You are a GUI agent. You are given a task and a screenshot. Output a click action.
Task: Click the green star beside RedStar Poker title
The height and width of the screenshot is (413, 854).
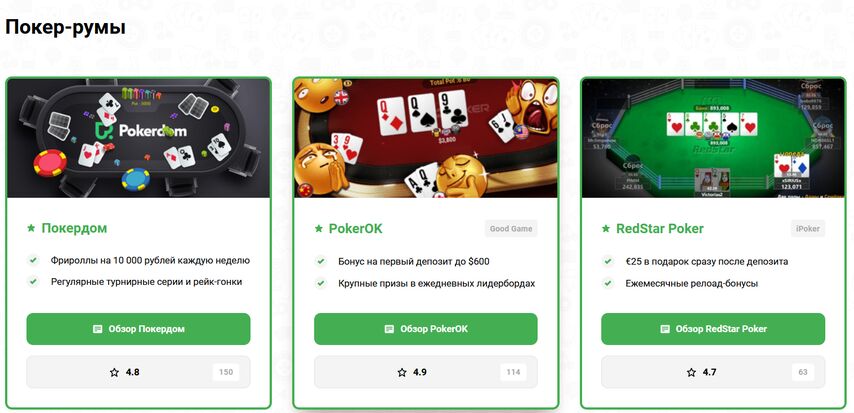pos(606,229)
